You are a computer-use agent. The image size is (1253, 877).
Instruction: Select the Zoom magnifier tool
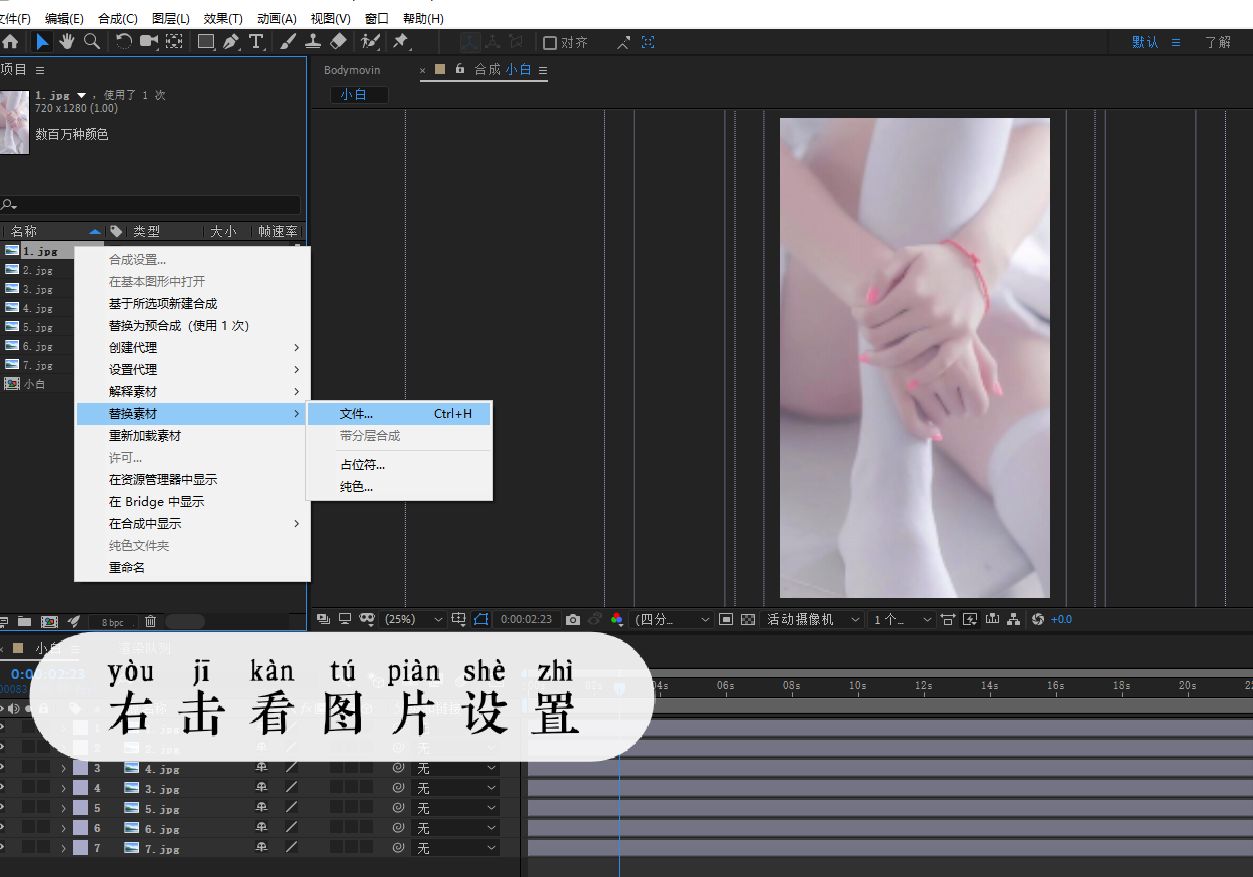92,42
